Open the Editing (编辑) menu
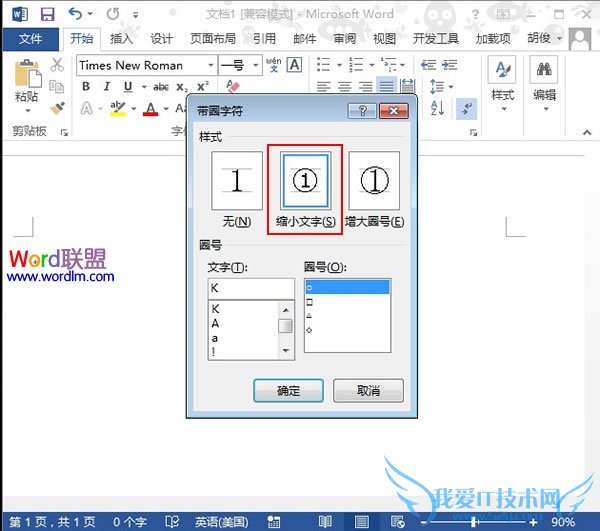 [x=545, y=85]
